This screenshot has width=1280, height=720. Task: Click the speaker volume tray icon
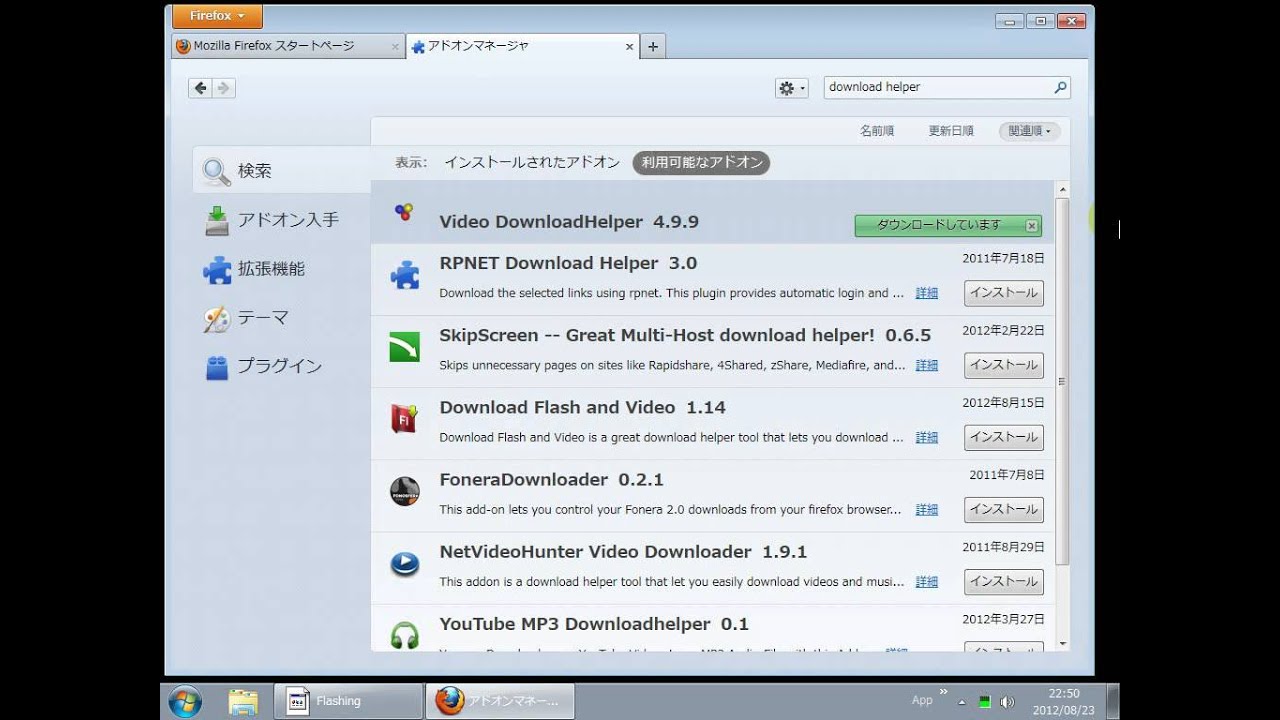click(x=1007, y=702)
